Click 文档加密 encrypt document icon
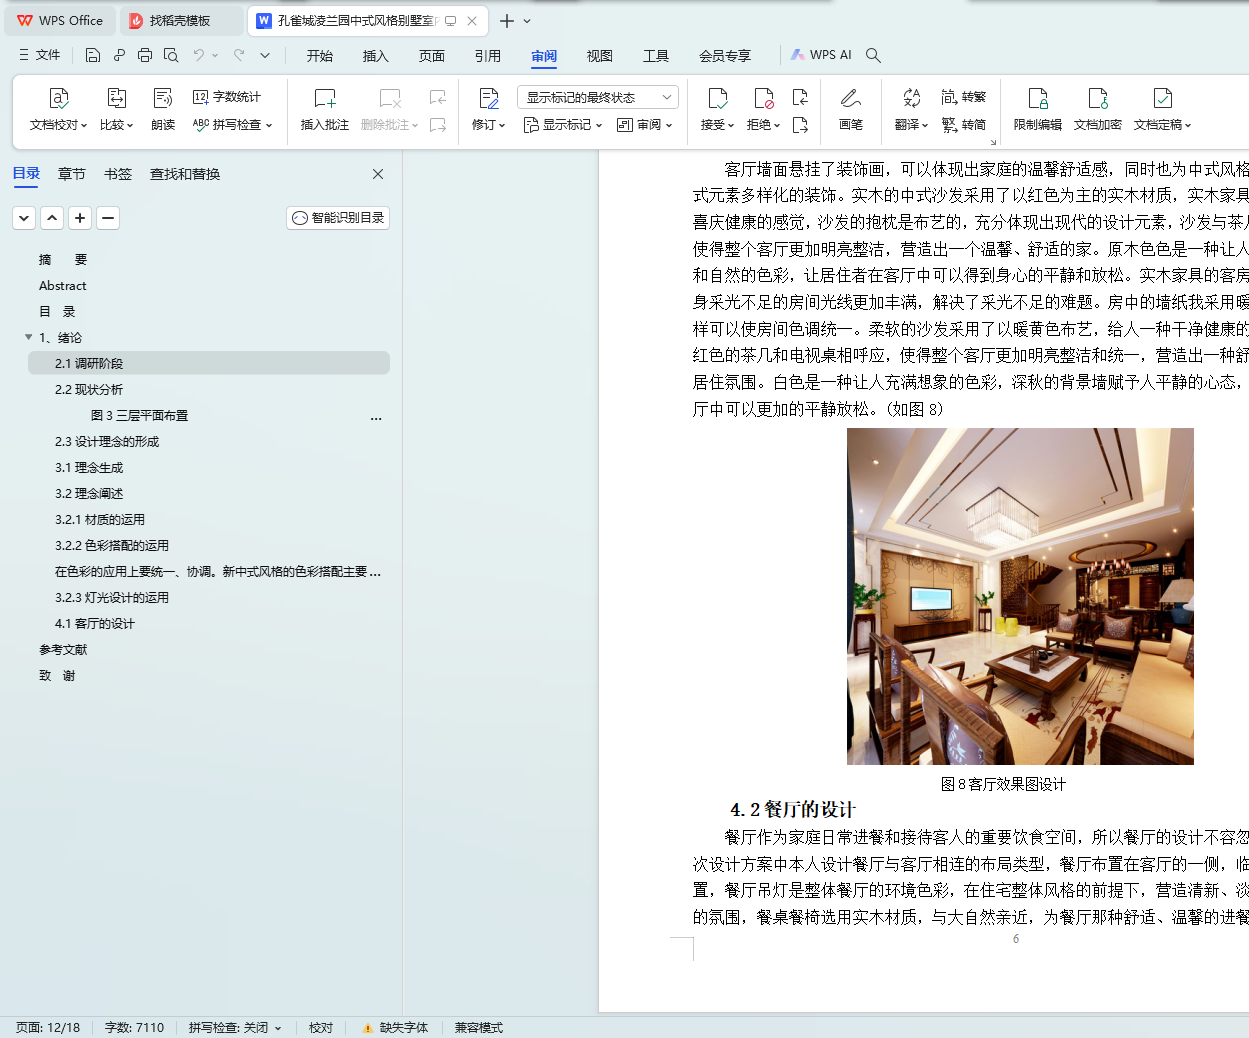 point(1098,98)
